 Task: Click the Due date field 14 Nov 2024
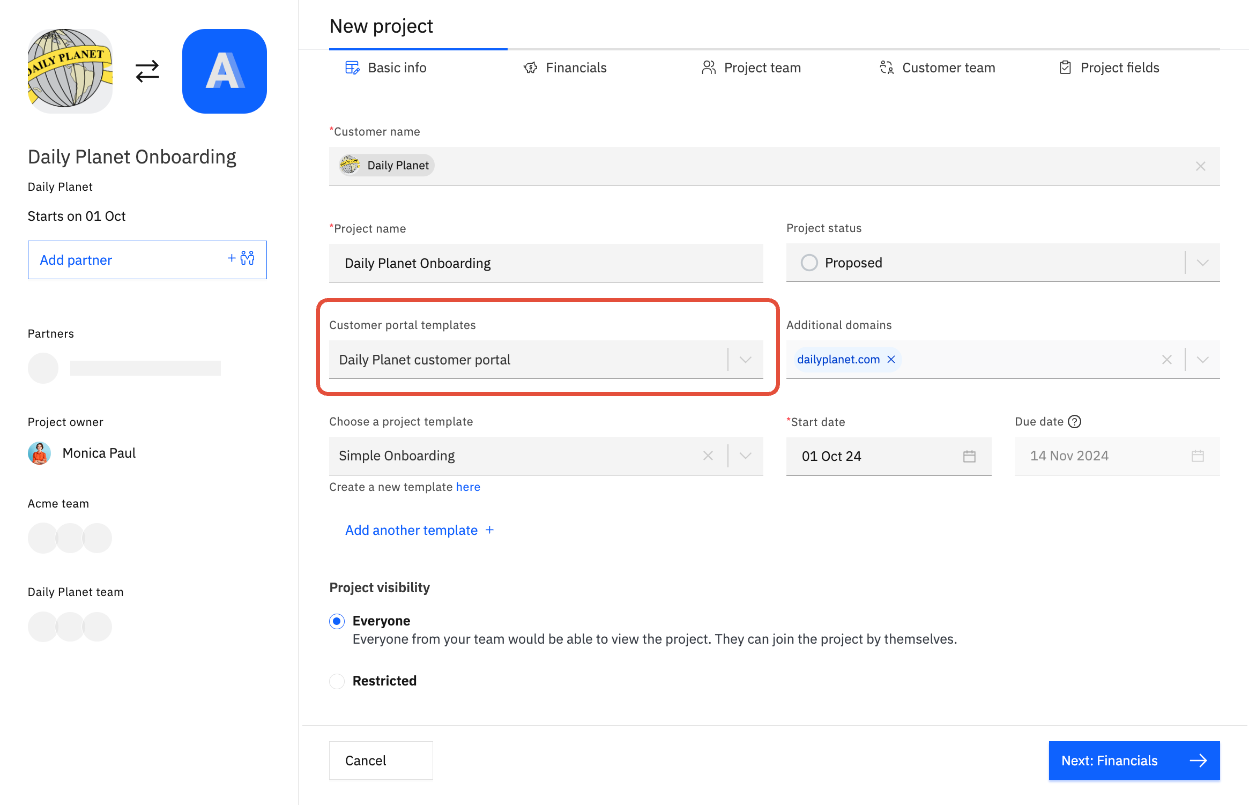(x=1117, y=456)
